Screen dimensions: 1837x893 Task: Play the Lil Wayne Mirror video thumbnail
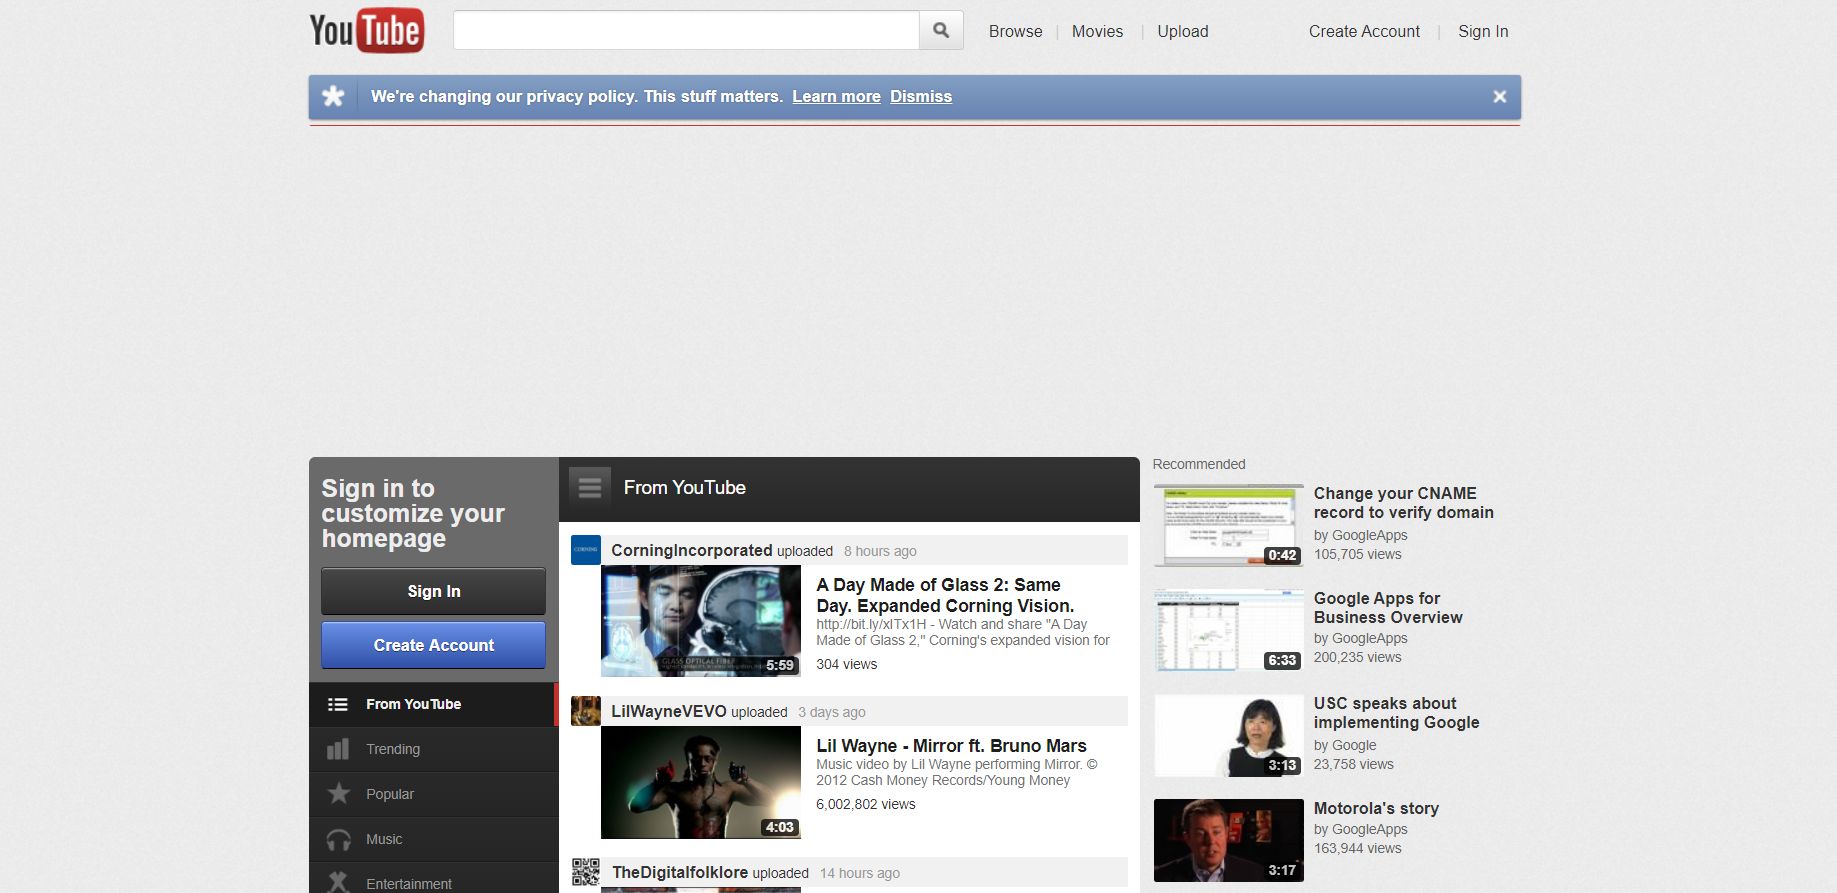point(700,782)
